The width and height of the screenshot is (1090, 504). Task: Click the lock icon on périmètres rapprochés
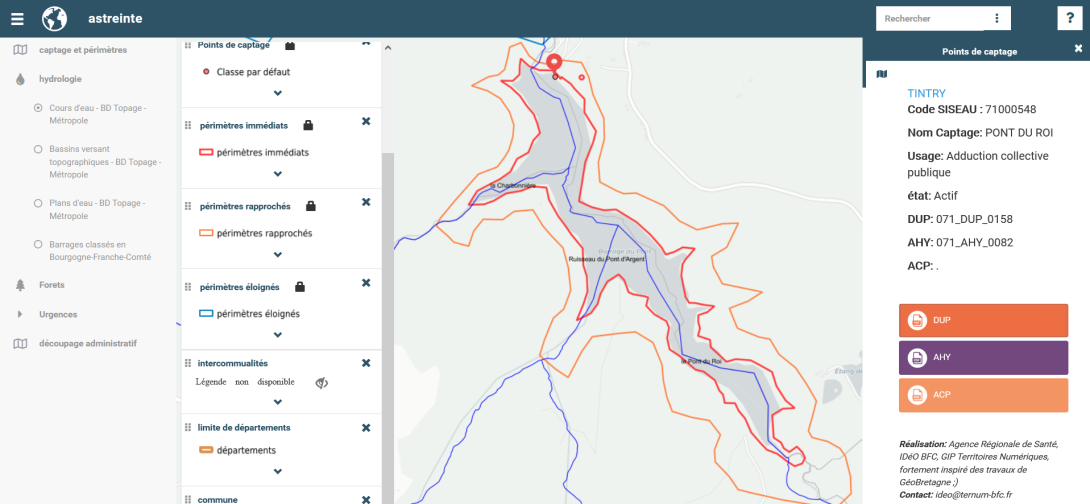310,206
